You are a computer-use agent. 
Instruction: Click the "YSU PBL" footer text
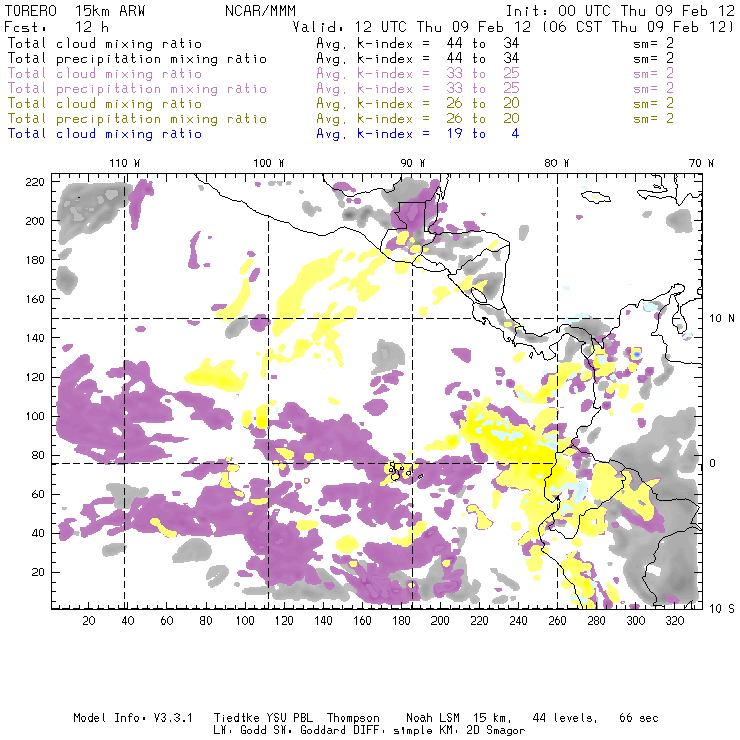pyautogui.click(x=289, y=718)
